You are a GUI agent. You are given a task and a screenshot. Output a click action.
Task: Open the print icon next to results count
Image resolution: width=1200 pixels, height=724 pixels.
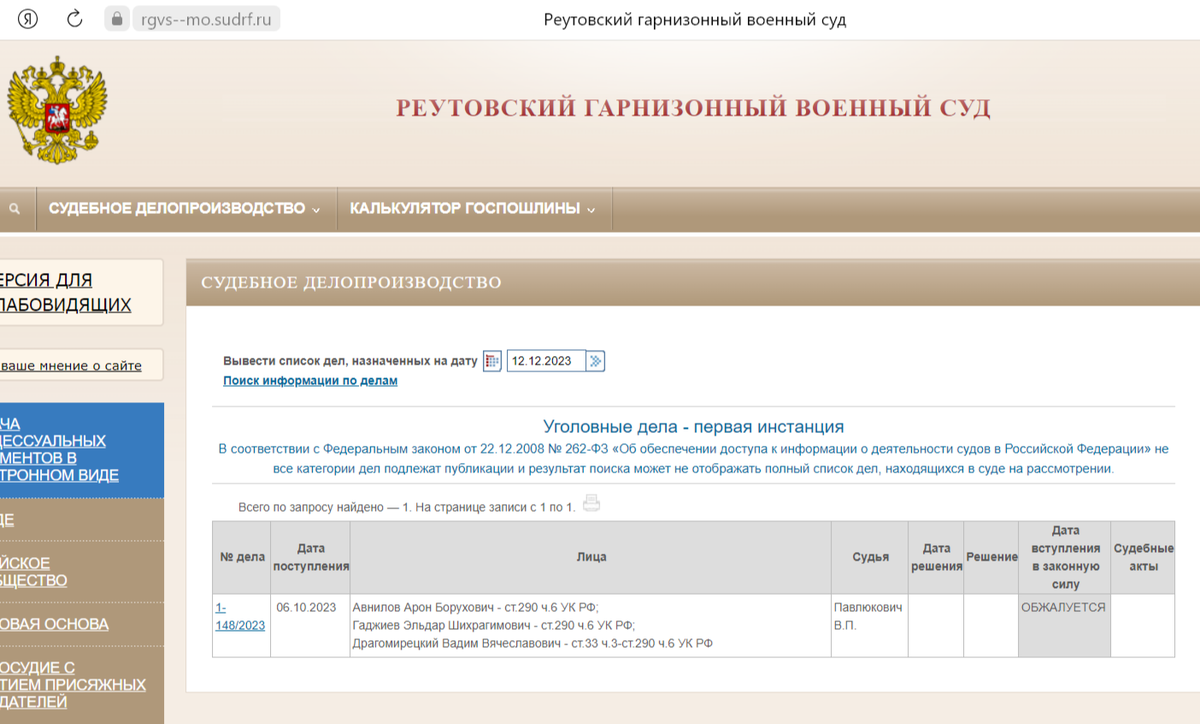coord(591,504)
